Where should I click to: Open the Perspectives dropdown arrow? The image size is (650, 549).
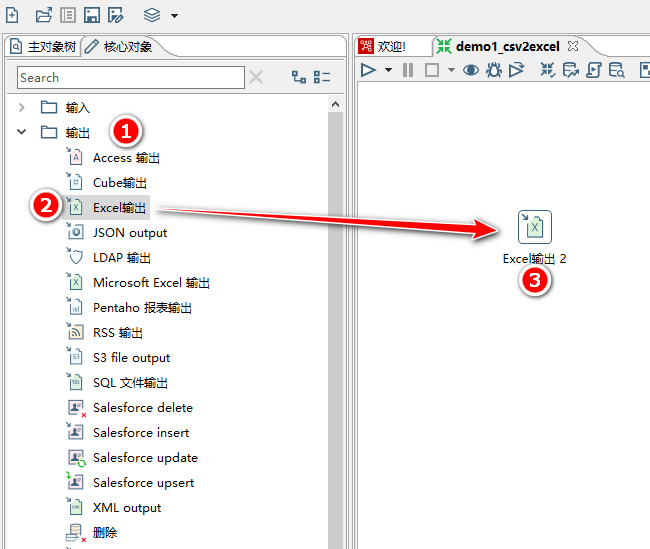[x=175, y=16]
